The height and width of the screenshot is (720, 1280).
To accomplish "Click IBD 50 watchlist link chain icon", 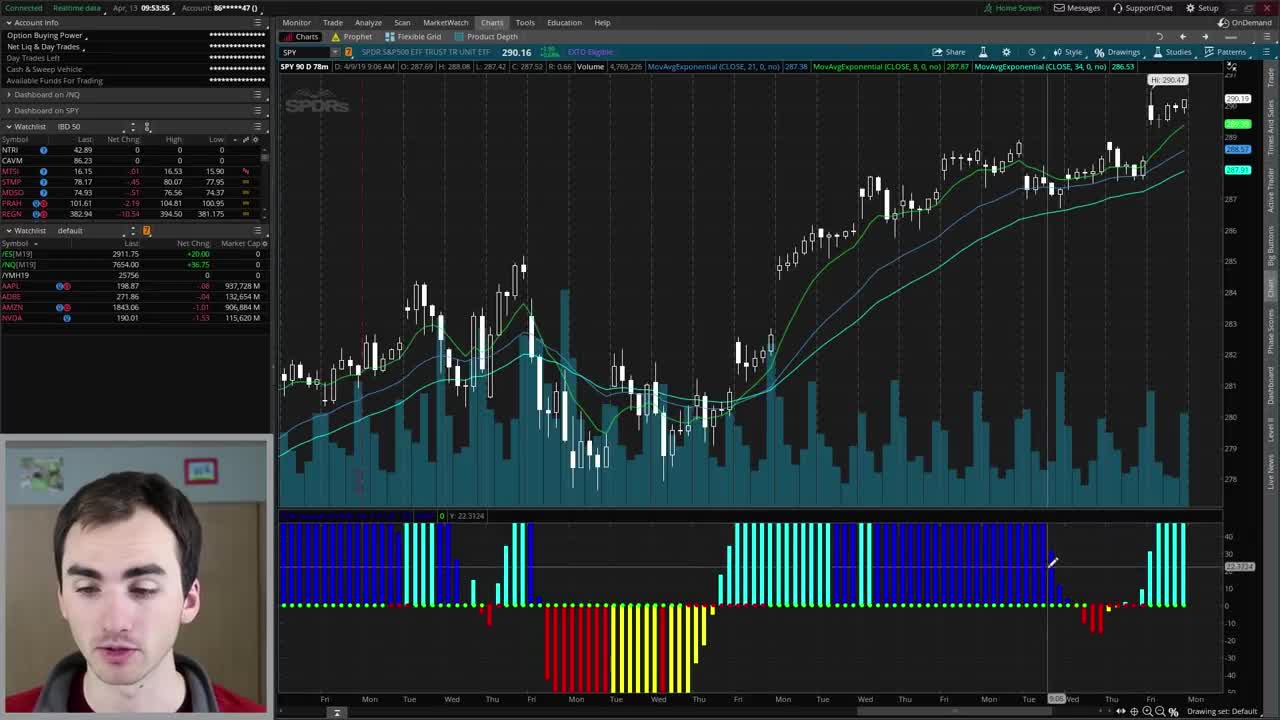I will (147, 127).
